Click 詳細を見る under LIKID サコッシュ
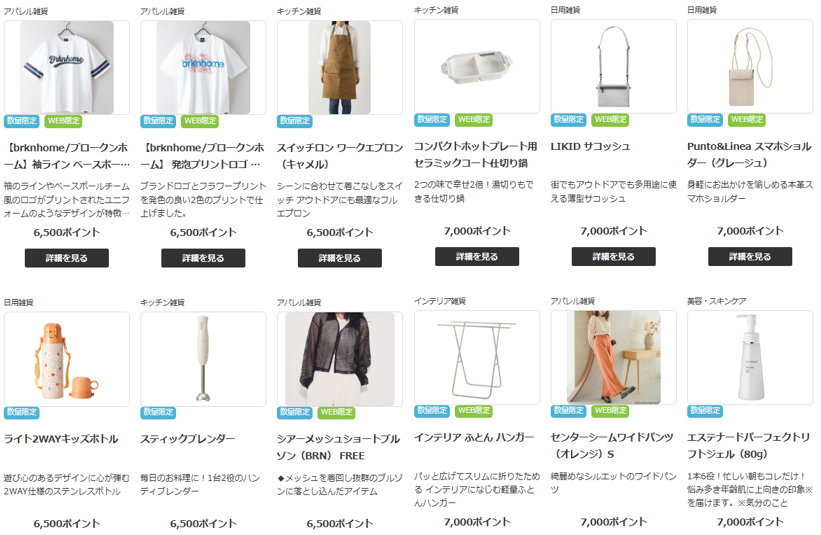The image size is (821, 535). click(x=614, y=257)
